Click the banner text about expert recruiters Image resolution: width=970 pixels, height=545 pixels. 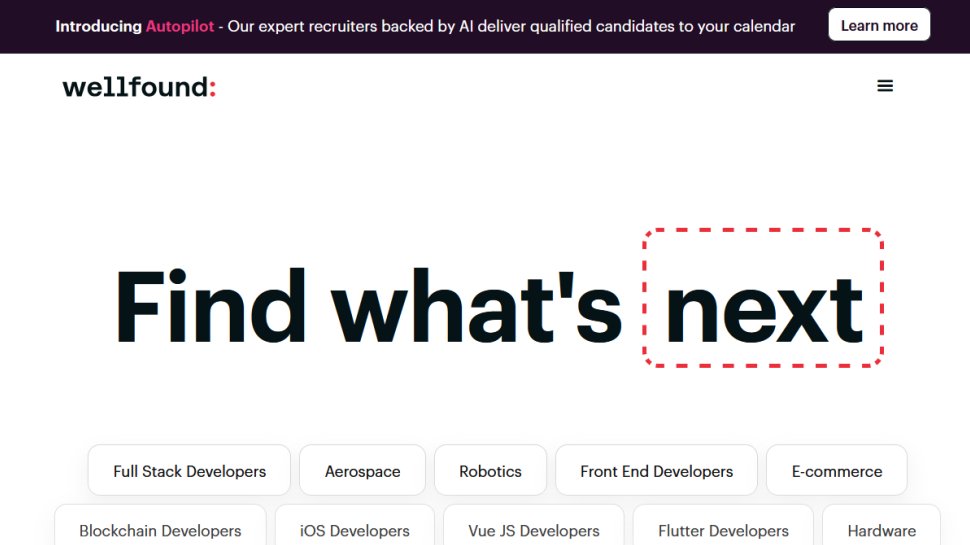511,26
